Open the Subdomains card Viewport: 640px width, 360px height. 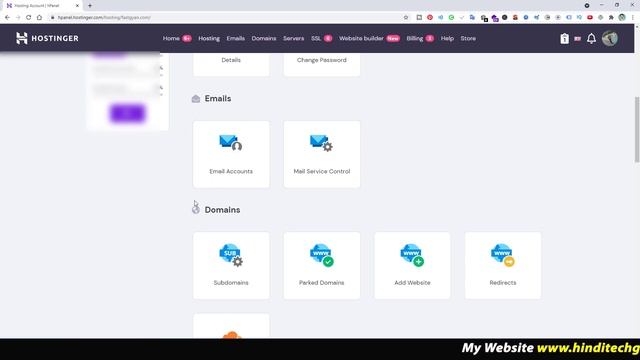click(231, 266)
